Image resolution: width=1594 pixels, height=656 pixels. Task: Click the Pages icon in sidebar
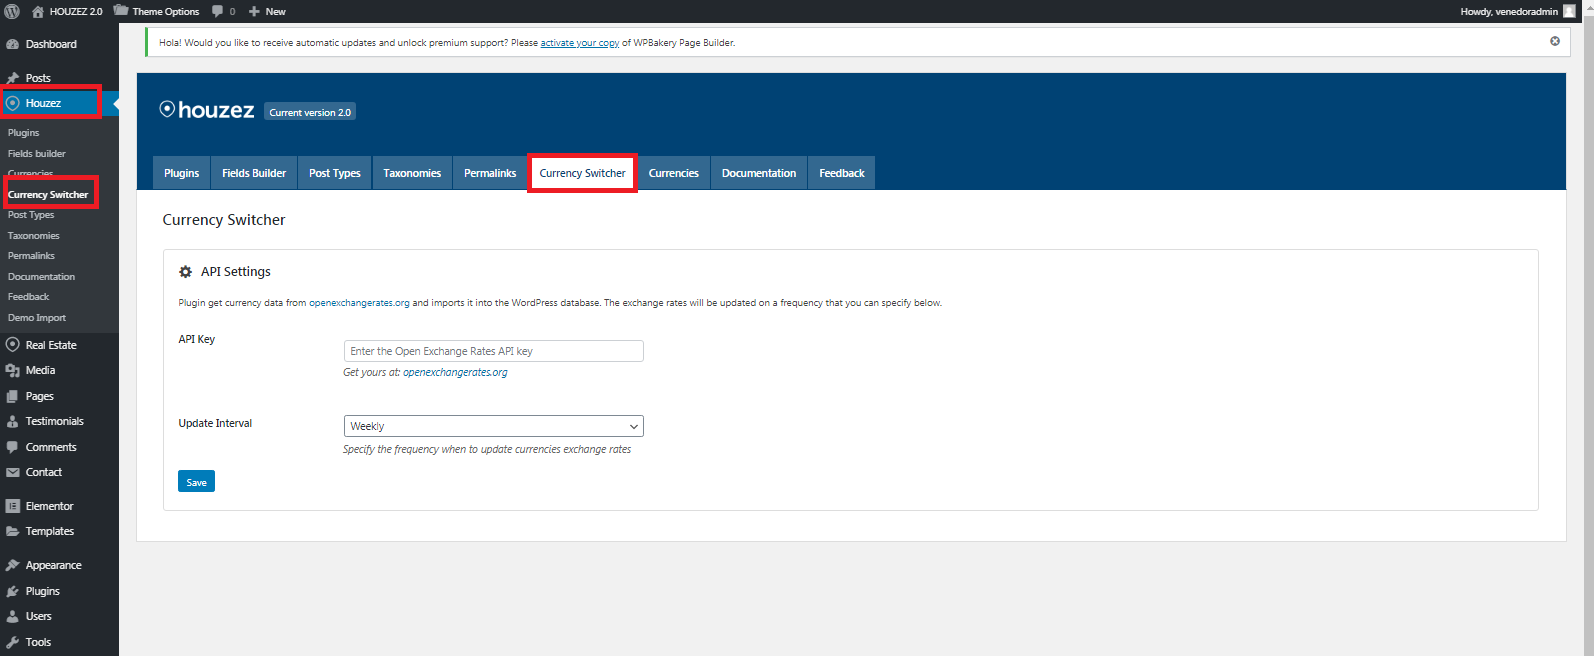[13, 396]
